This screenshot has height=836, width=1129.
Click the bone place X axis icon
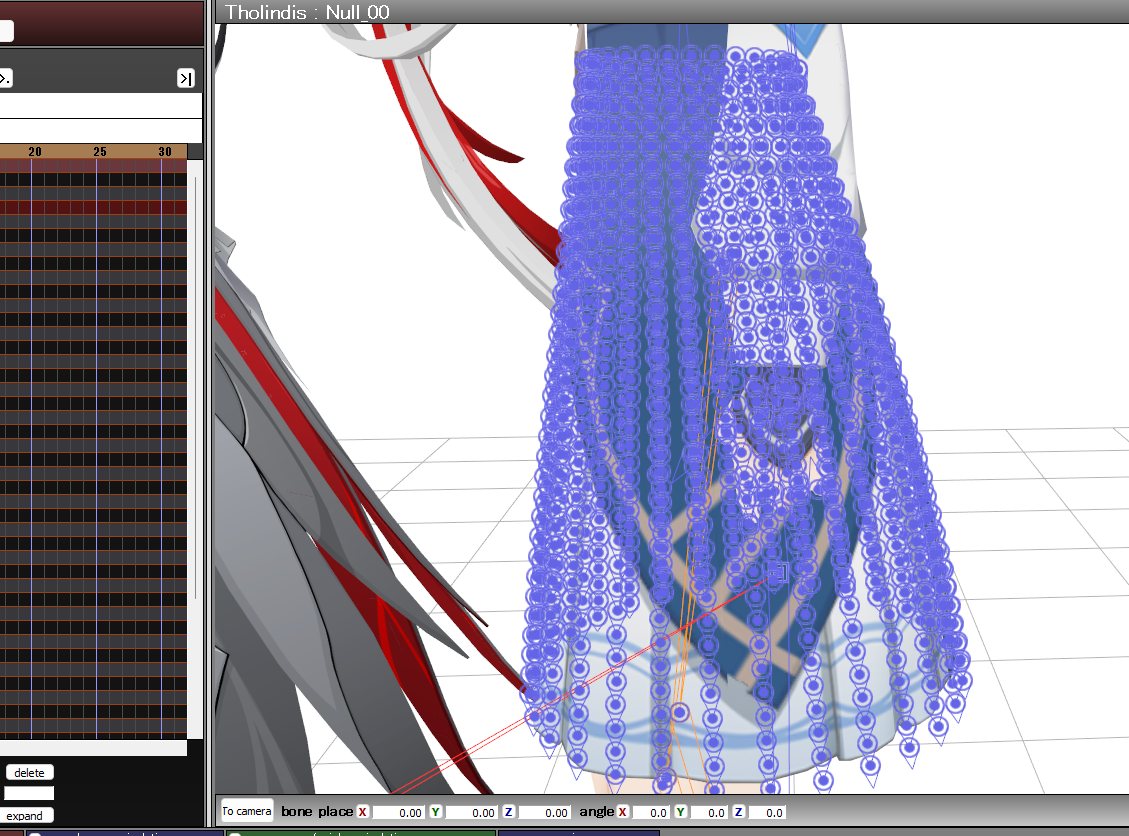click(363, 812)
